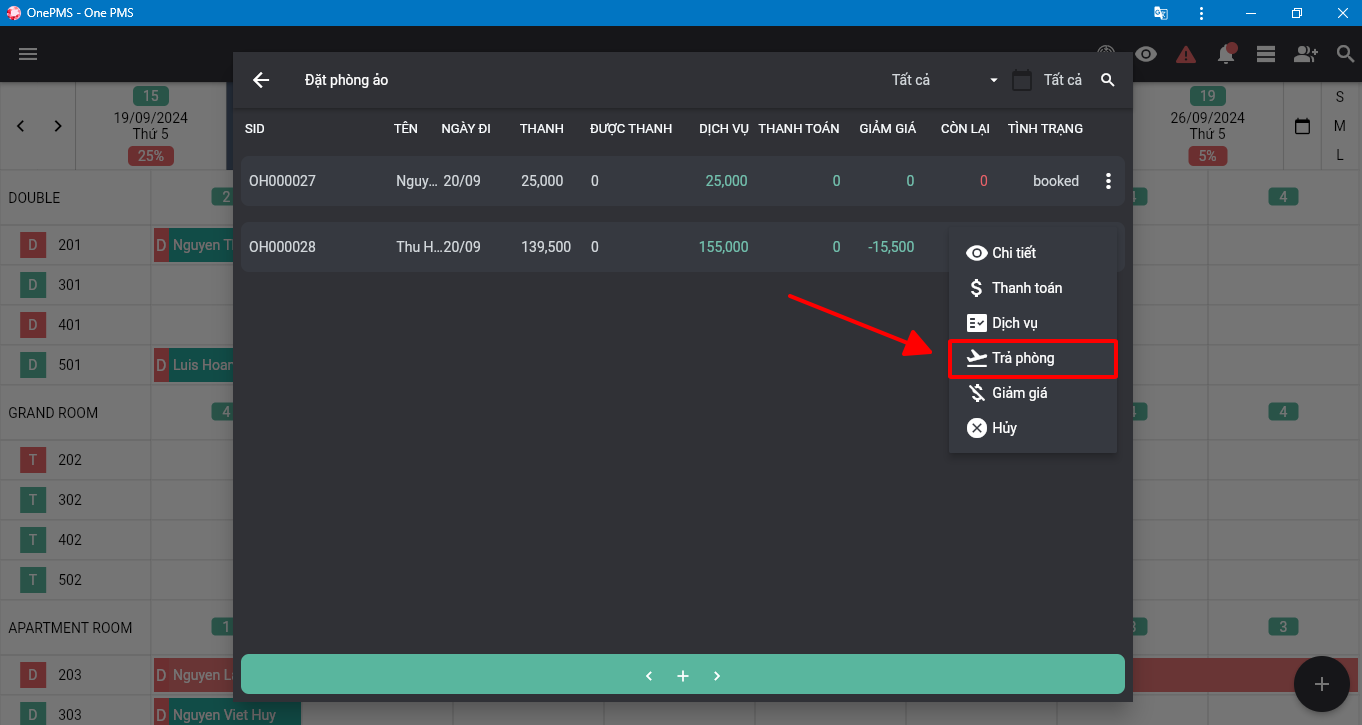The height and width of the screenshot is (725, 1362).
Task: Click the DOUBLE room type label
Action: click(x=34, y=198)
